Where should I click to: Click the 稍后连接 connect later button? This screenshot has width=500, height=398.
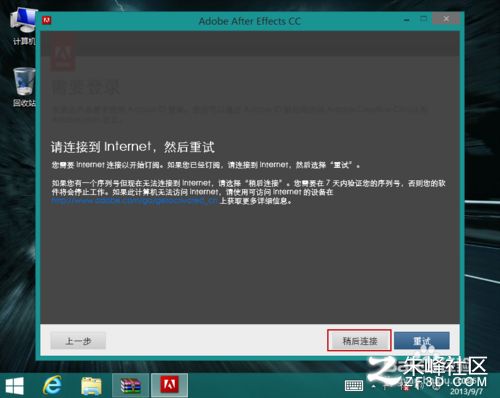(x=359, y=341)
